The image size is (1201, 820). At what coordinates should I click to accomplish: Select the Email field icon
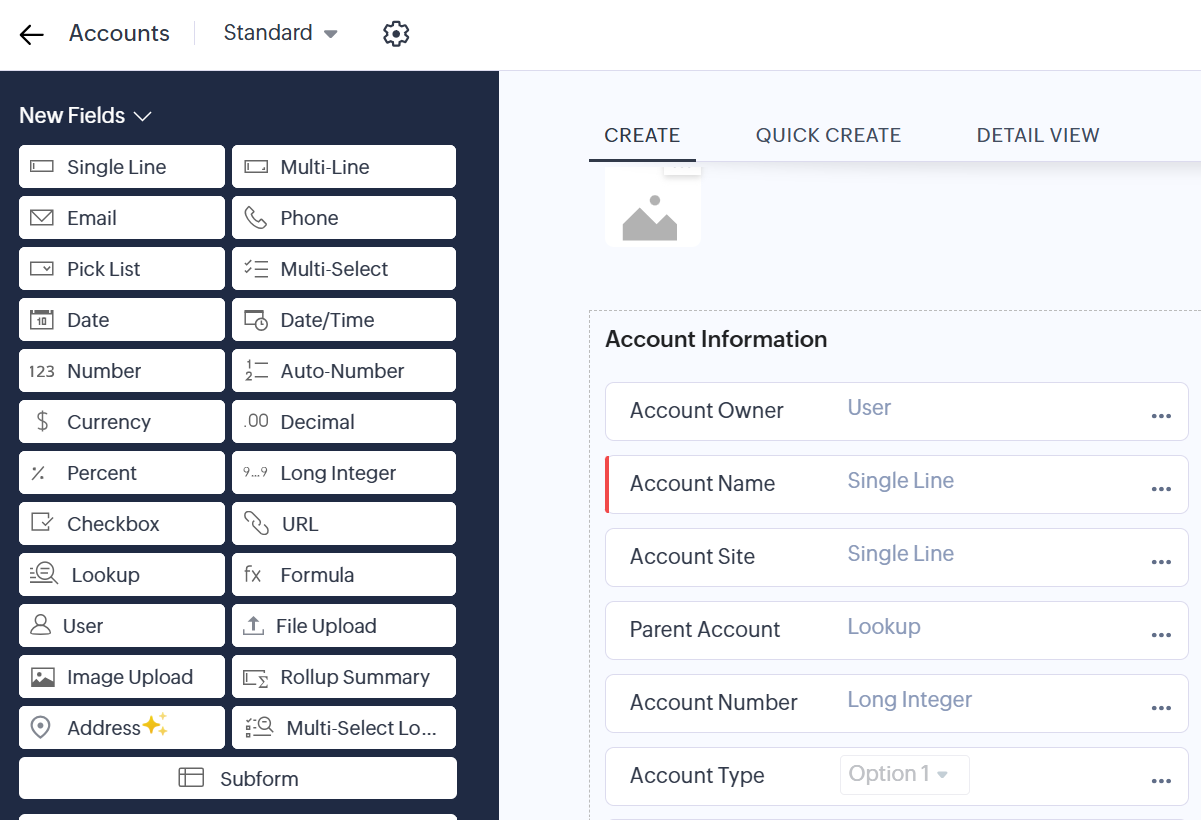[42, 218]
